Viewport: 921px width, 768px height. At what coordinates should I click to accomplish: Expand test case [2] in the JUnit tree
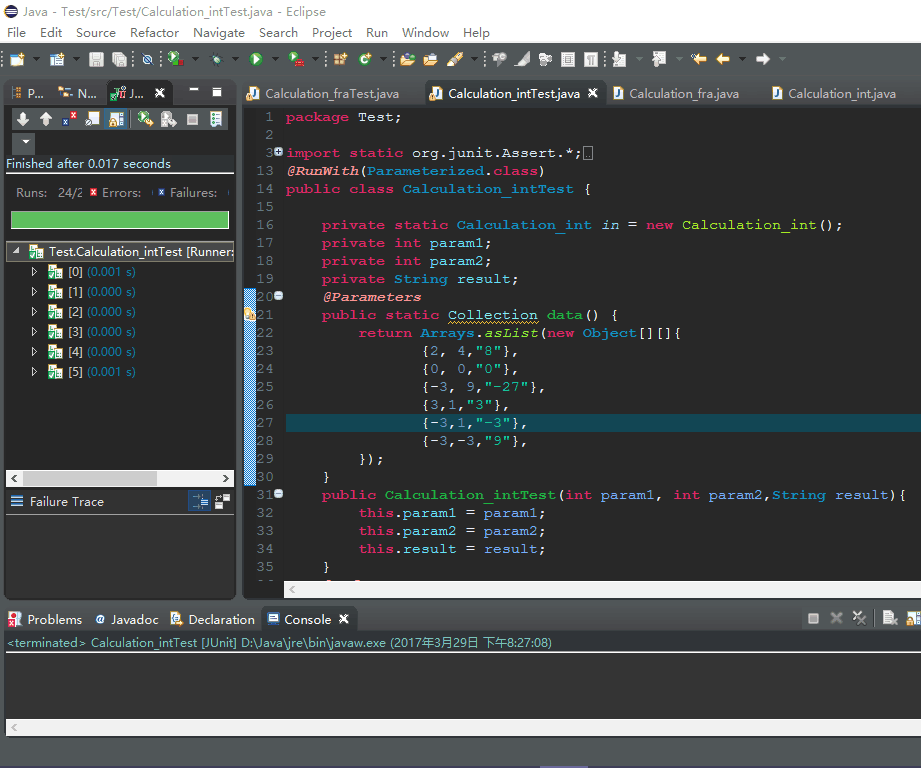(34, 312)
